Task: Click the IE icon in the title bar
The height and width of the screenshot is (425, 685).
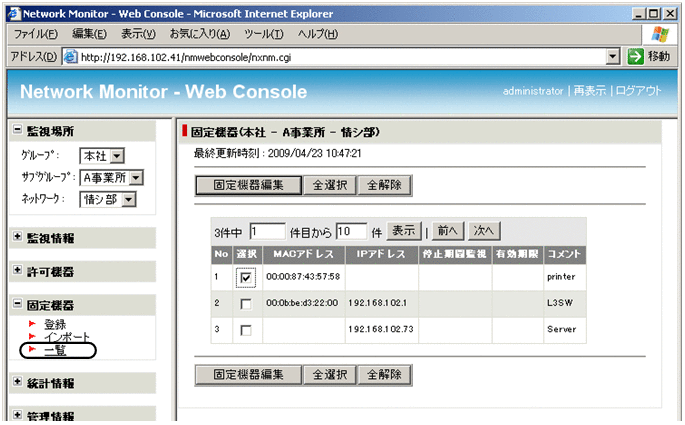Action: coord(14,14)
